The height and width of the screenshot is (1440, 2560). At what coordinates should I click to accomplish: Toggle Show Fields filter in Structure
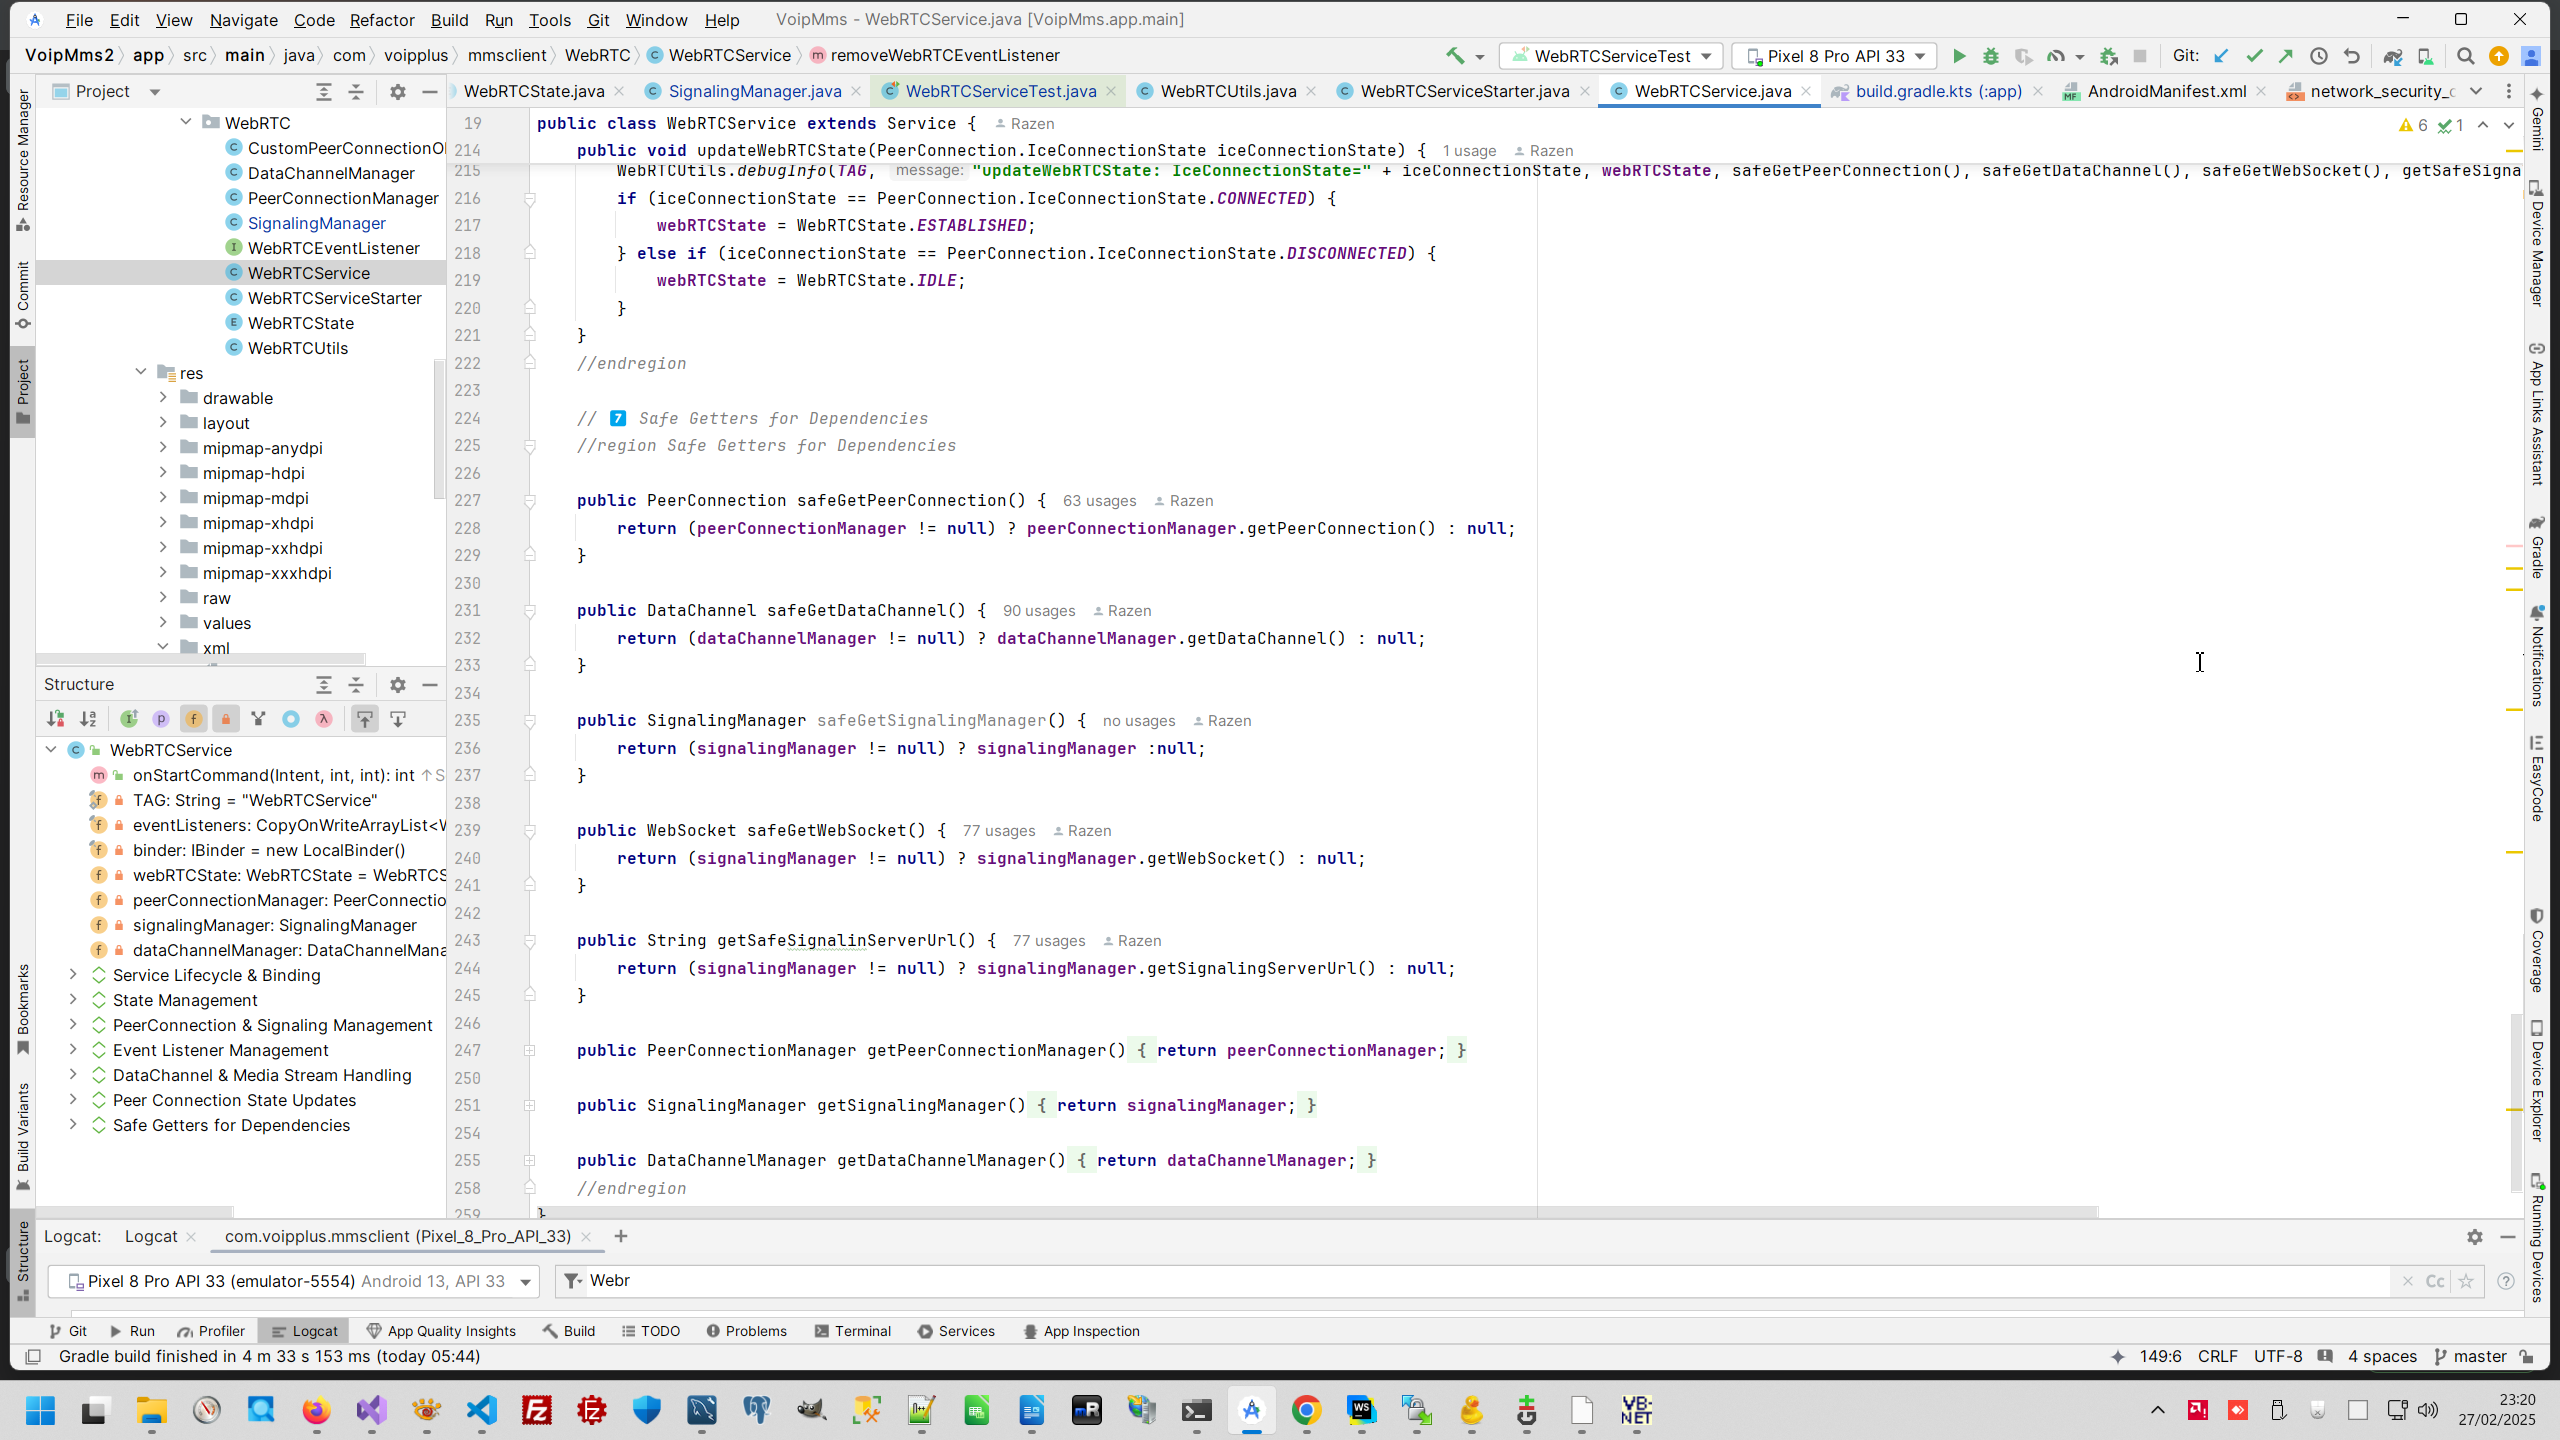tap(193, 719)
